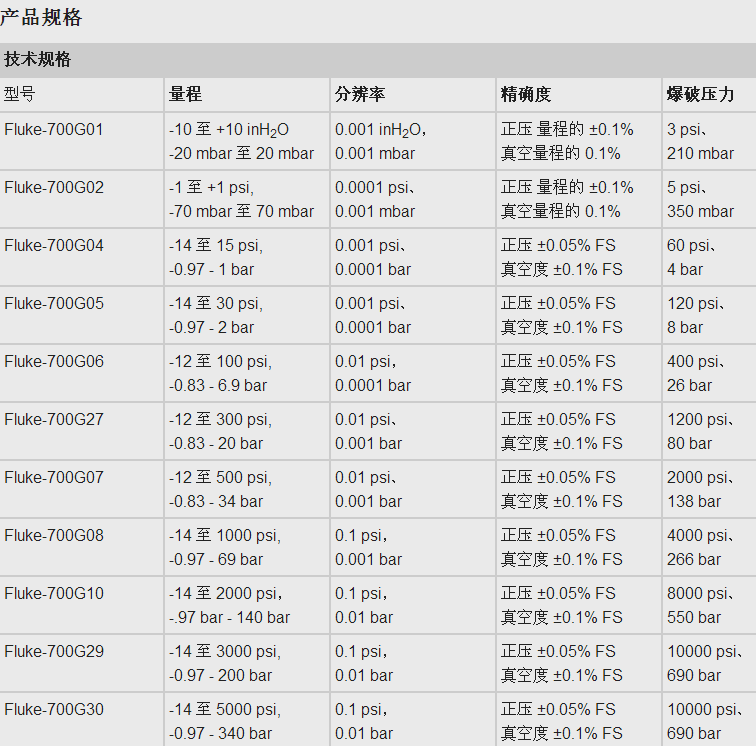Select the Fluke-700G02 model cell
This screenshot has height=746, width=756.
pyautogui.click(x=54, y=187)
